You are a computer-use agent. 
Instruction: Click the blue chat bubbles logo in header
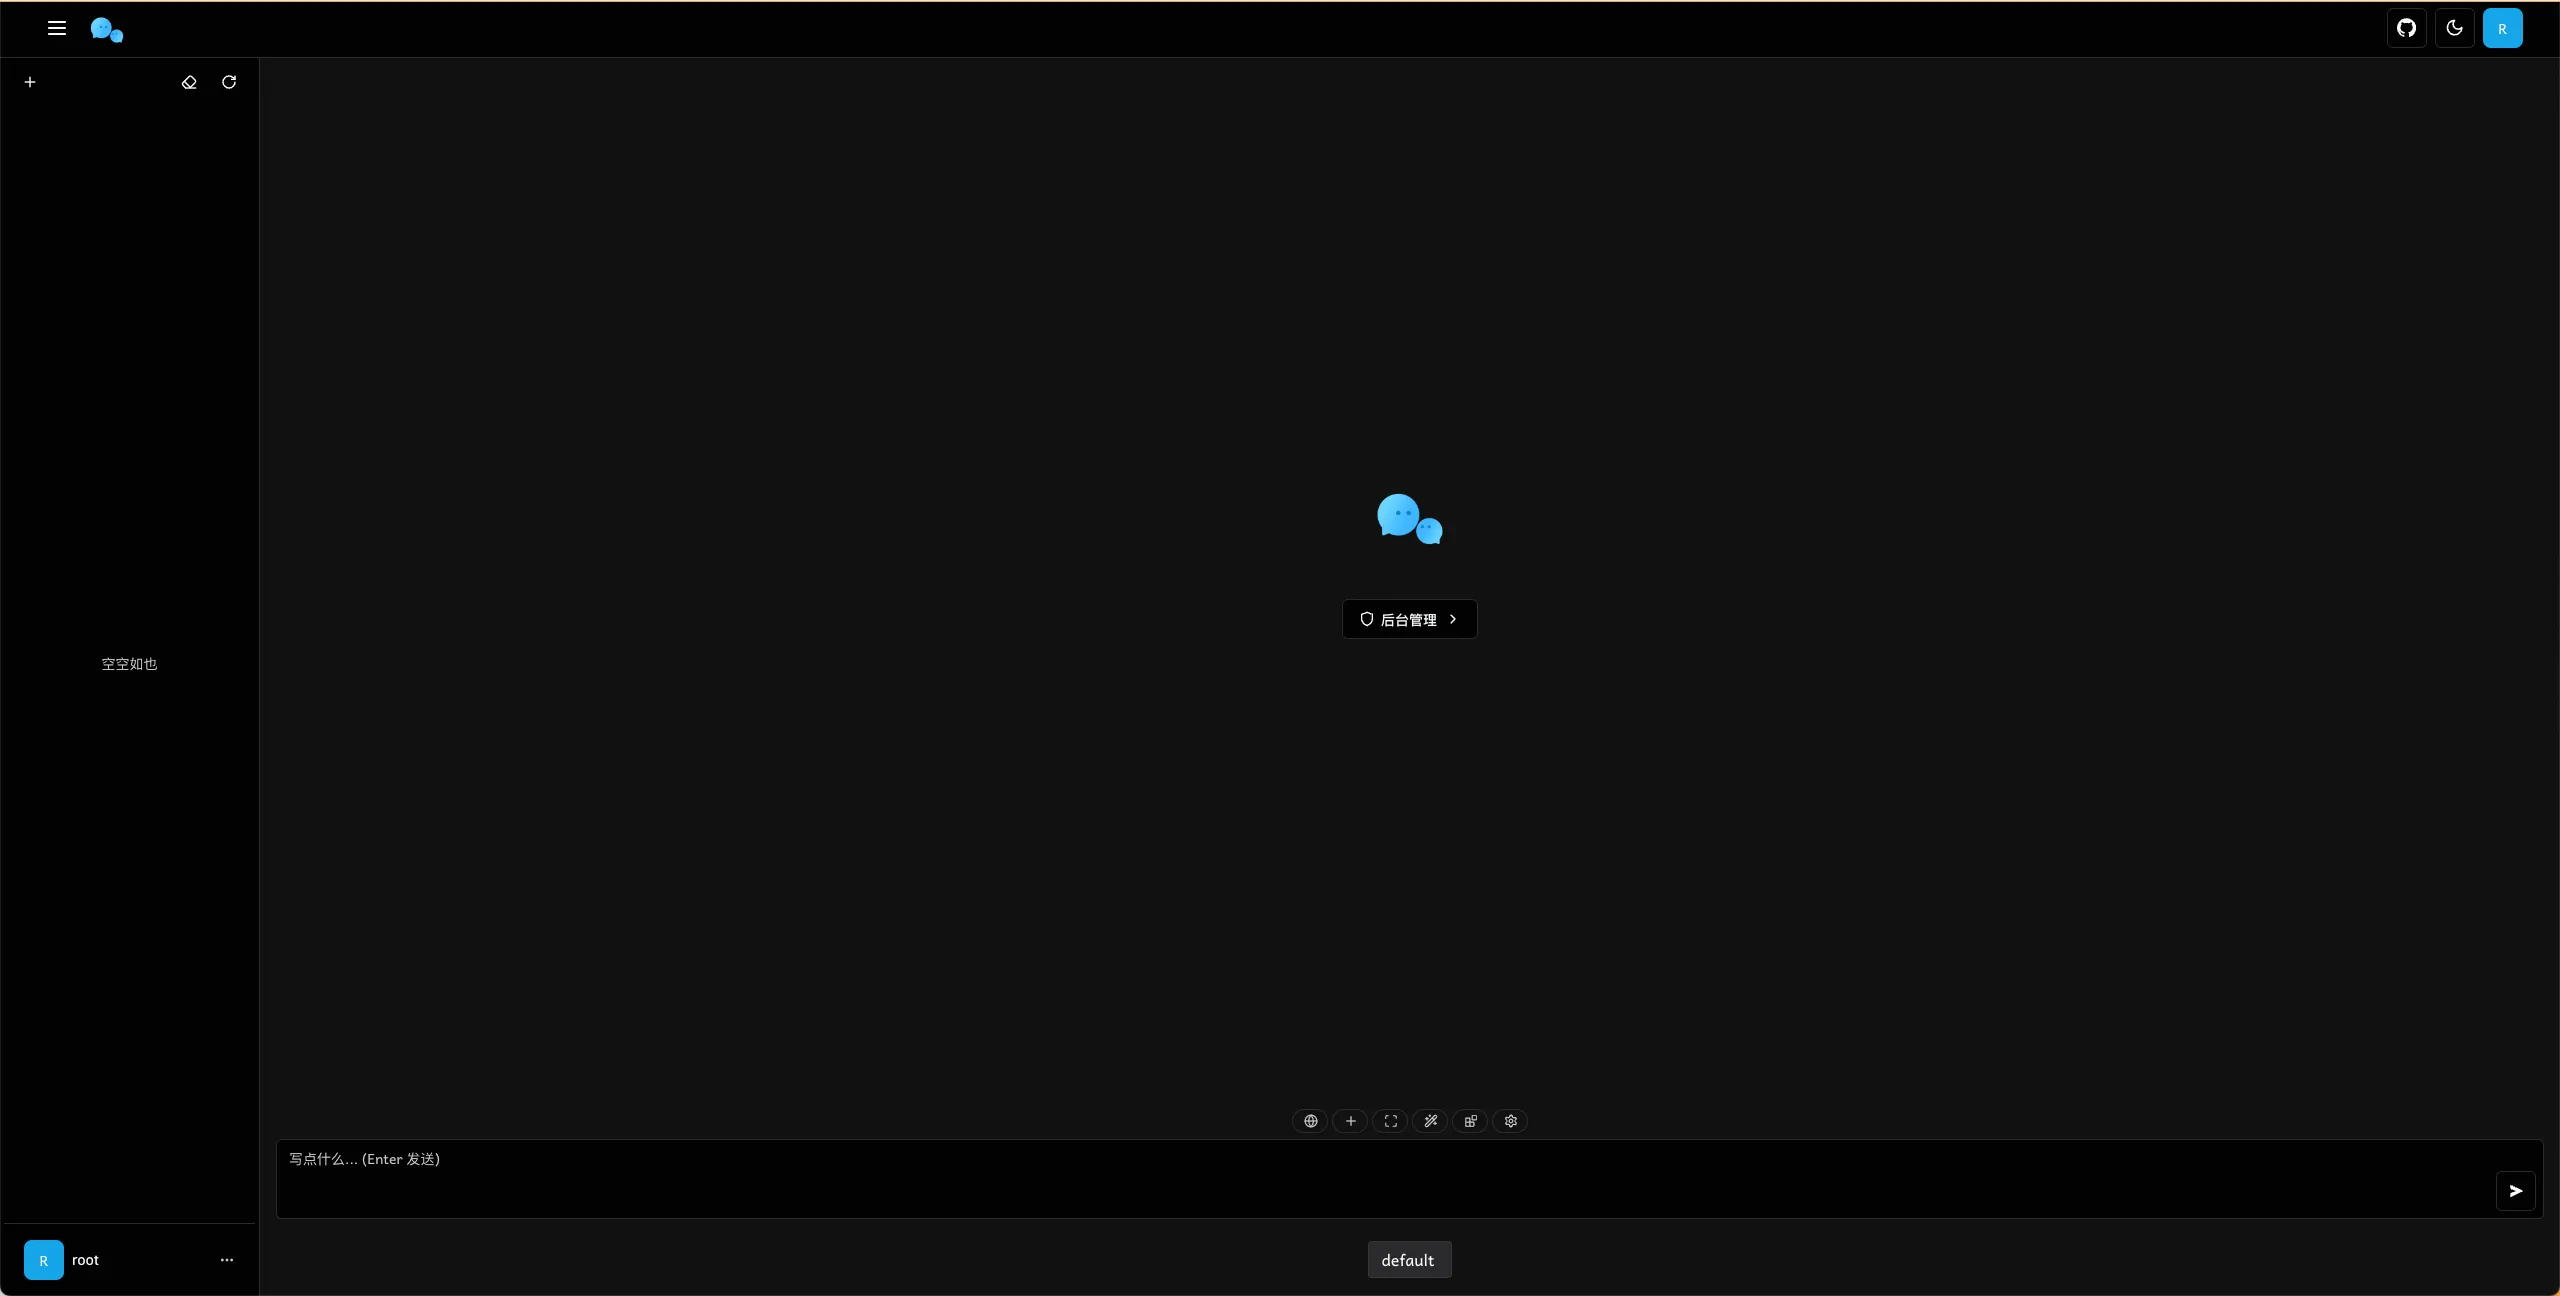(107, 30)
